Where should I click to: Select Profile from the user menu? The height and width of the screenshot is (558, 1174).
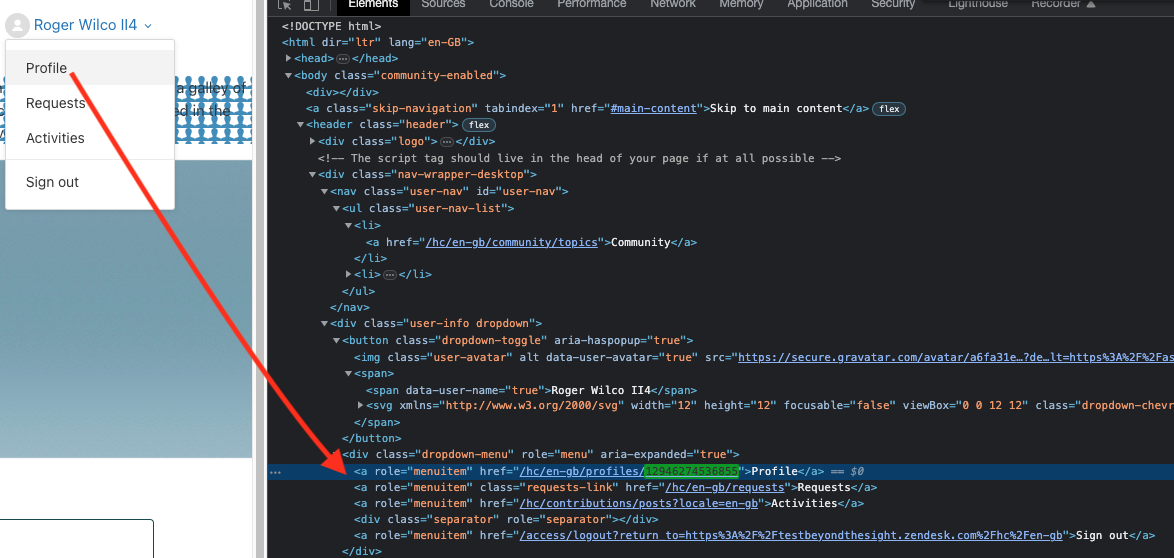pos(47,68)
